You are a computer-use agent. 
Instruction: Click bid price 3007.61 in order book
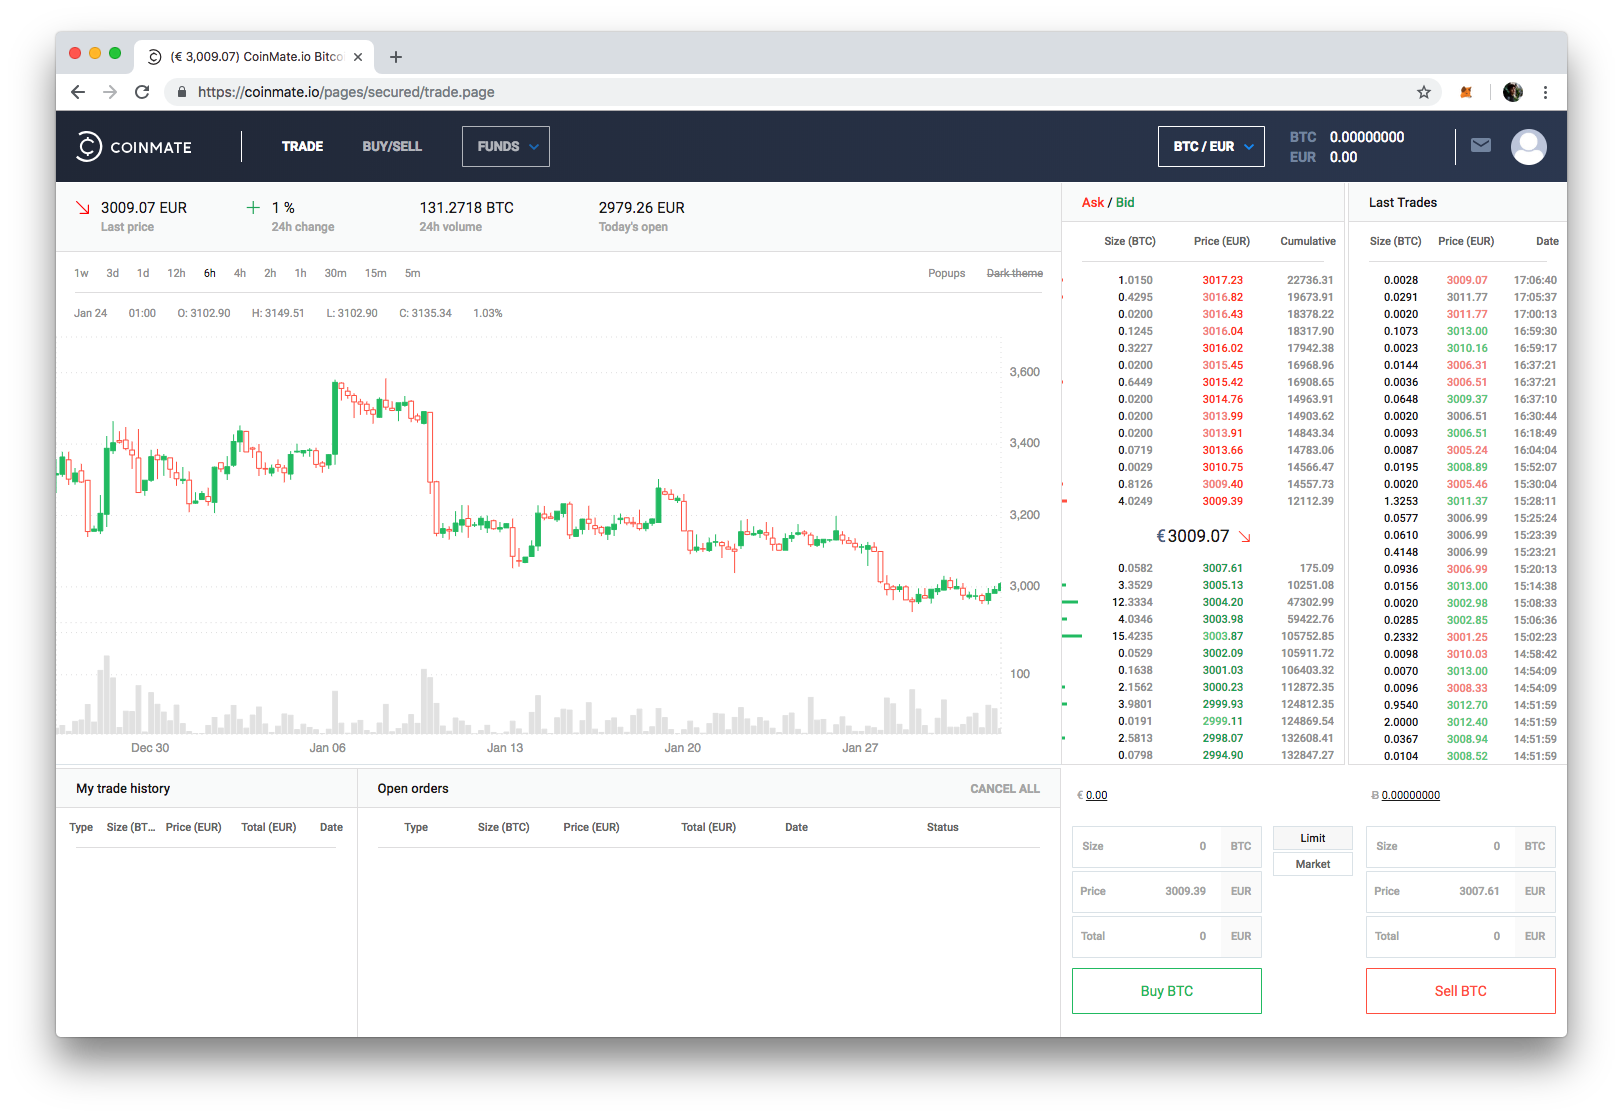[1222, 569]
